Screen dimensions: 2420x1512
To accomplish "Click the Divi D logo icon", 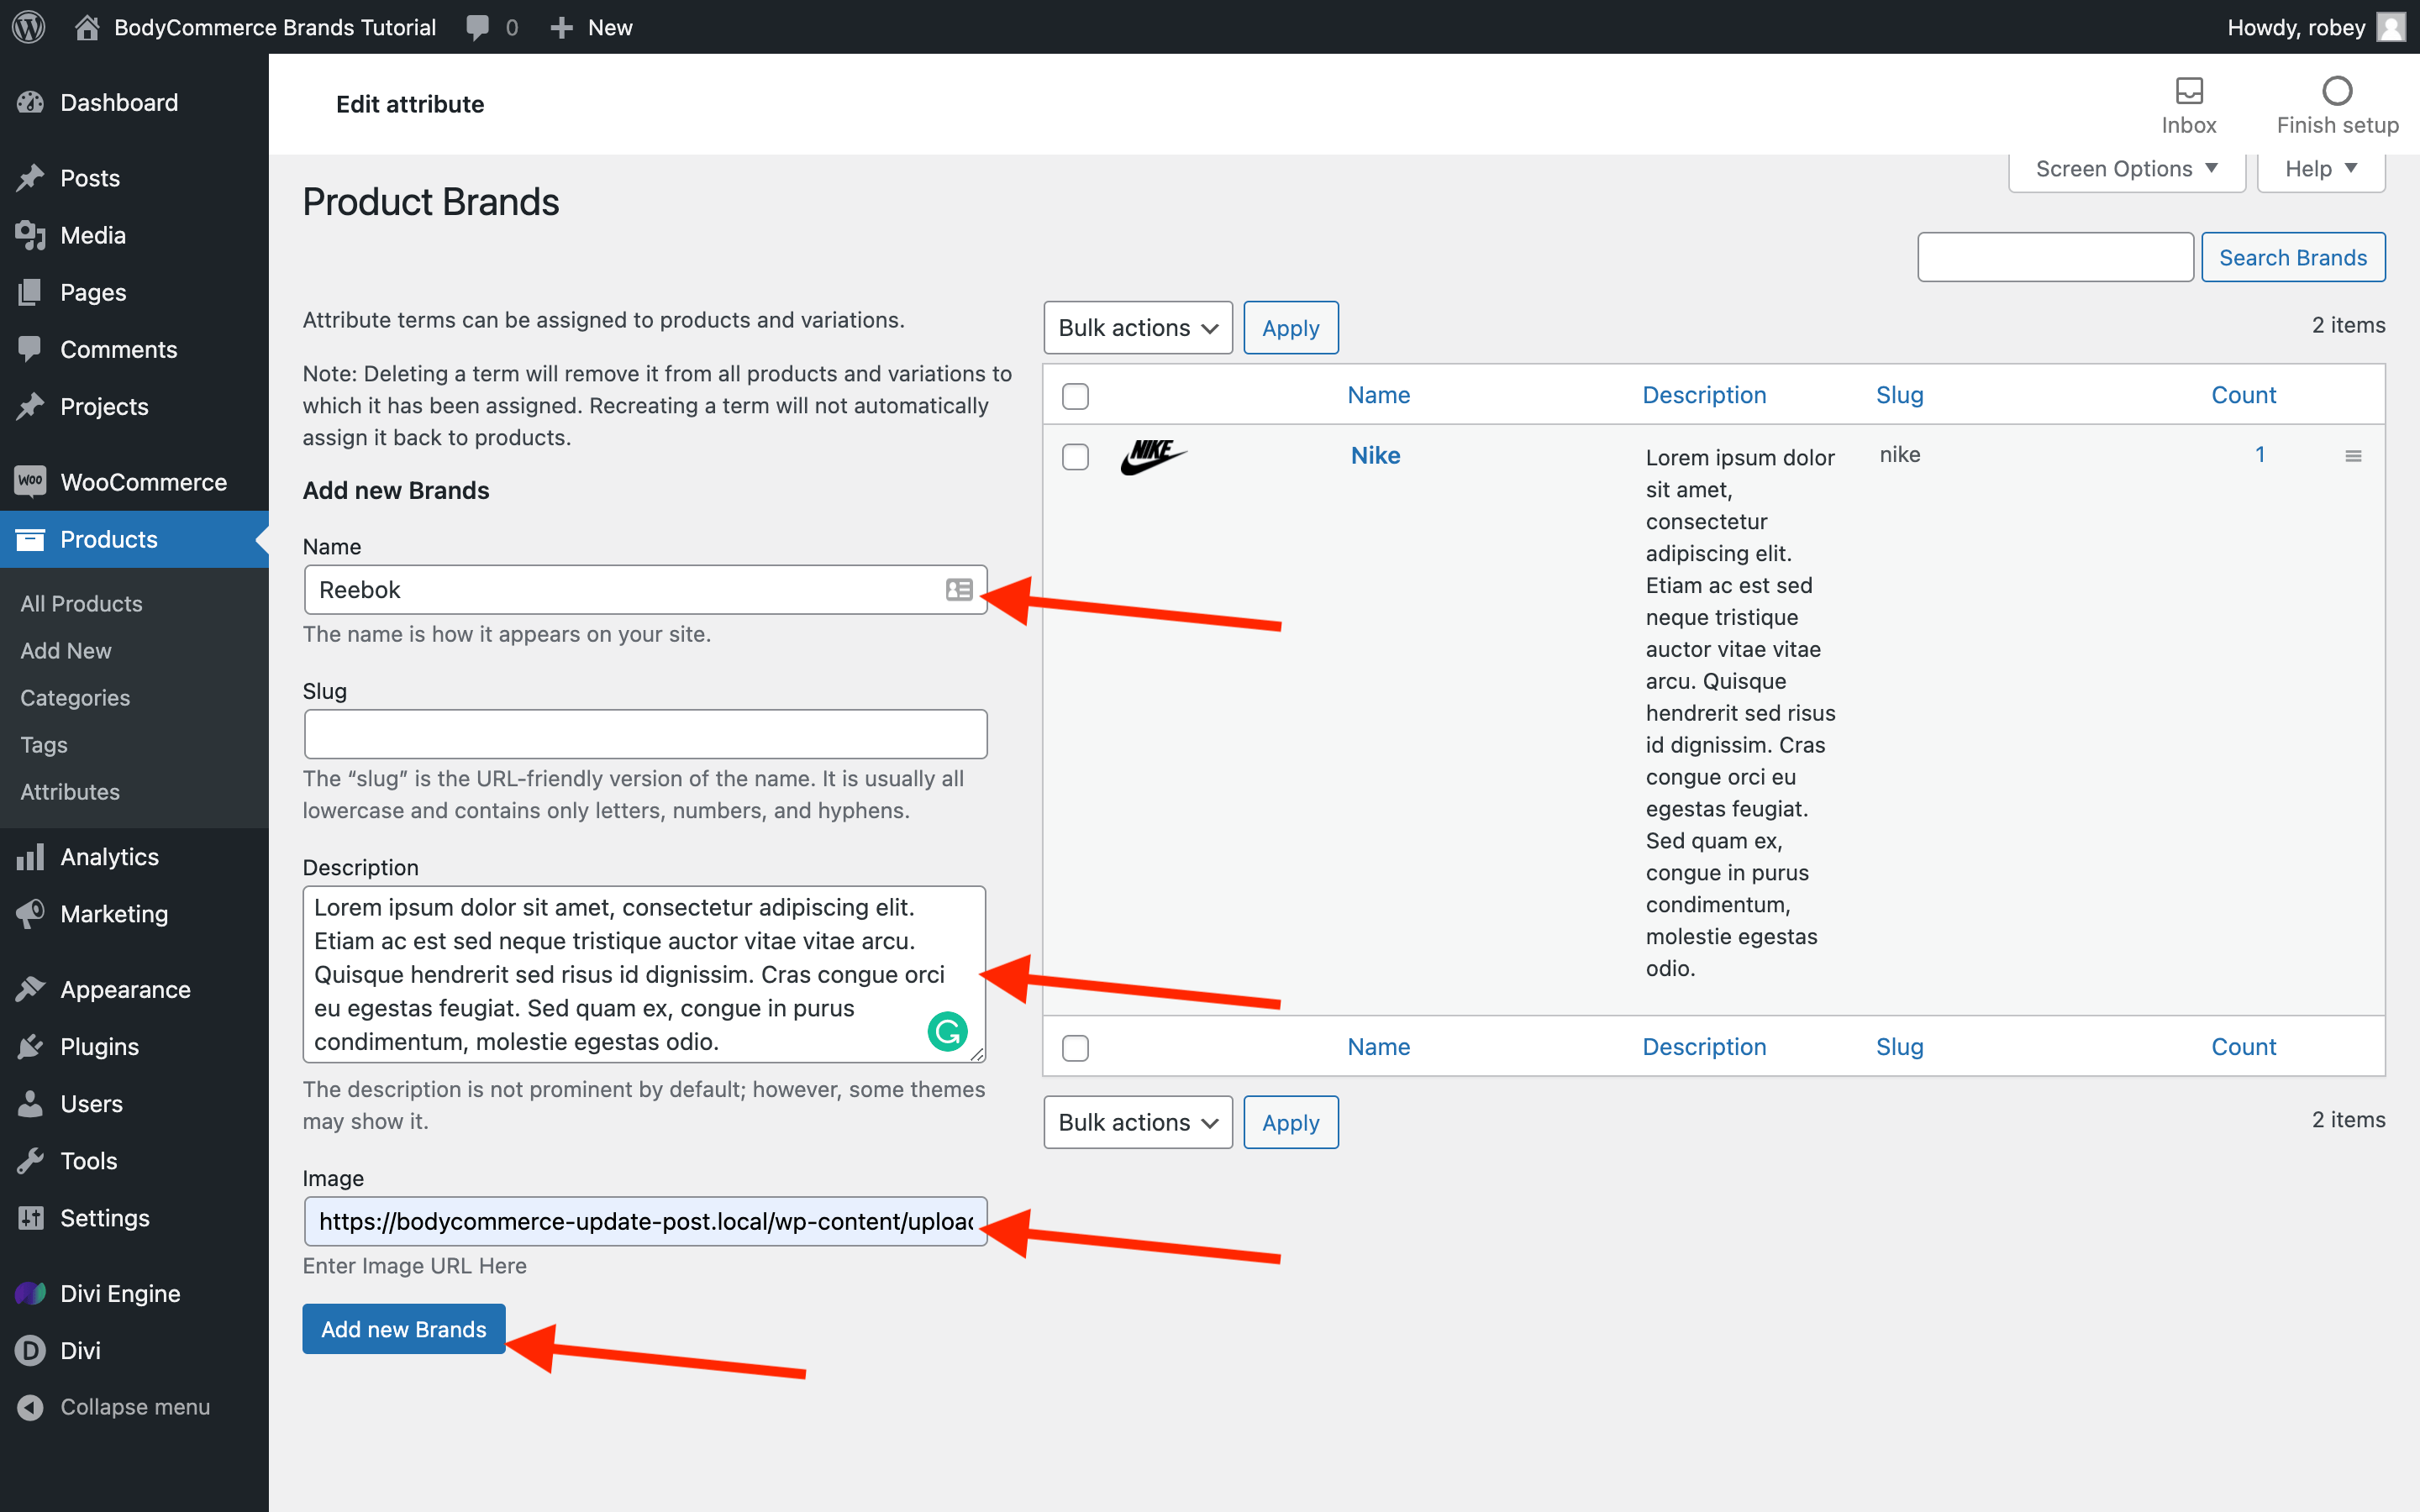I will pyautogui.click(x=31, y=1350).
